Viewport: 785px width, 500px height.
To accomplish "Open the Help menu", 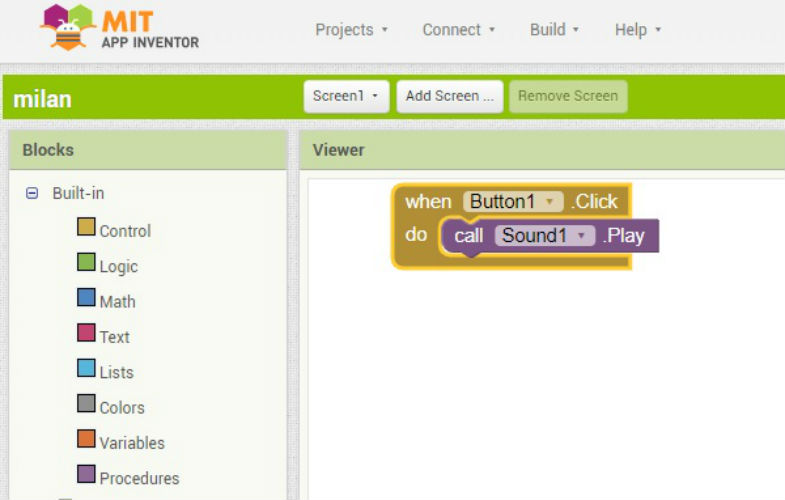I will click(638, 30).
